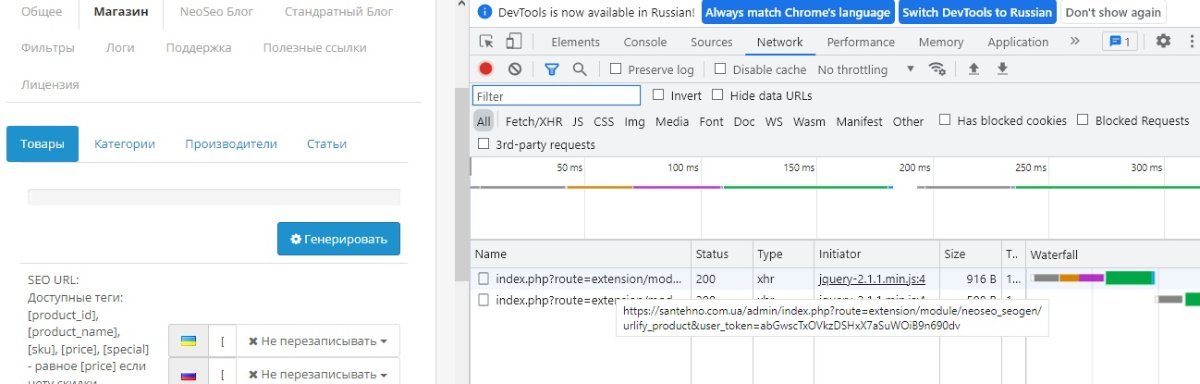Open Russian SEO URL overwrite dropdown
The width and height of the screenshot is (1200, 384).
click(x=318, y=375)
